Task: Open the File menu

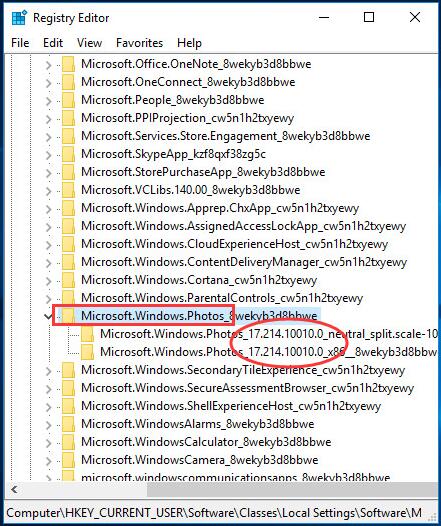Action: pyautogui.click(x=20, y=43)
